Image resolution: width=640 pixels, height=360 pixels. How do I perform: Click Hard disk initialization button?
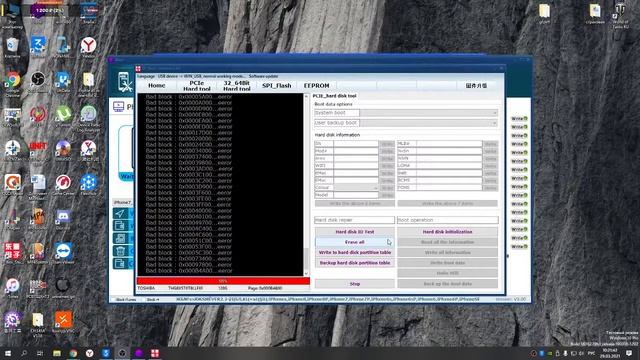click(447, 232)
